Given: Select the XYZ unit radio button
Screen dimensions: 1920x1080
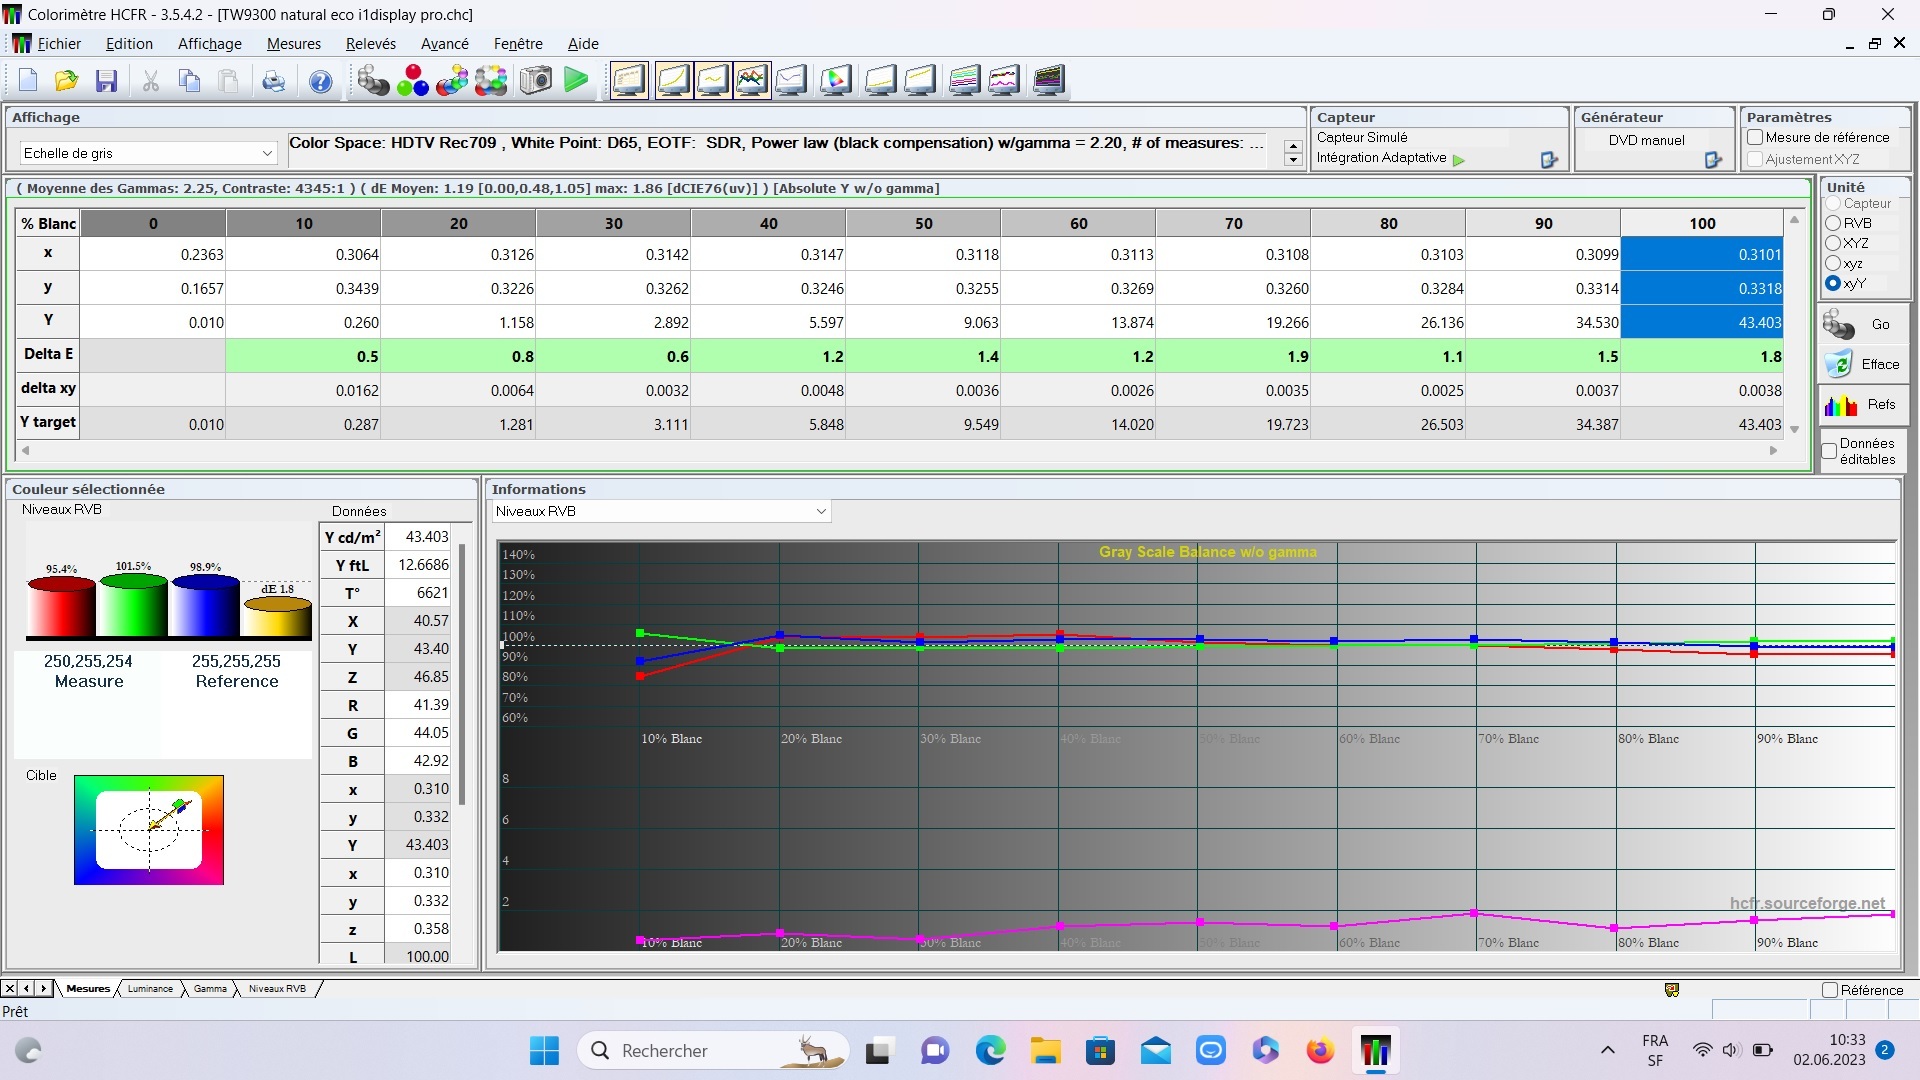Looking at the screenshot, I should [x=1833, y=243].
